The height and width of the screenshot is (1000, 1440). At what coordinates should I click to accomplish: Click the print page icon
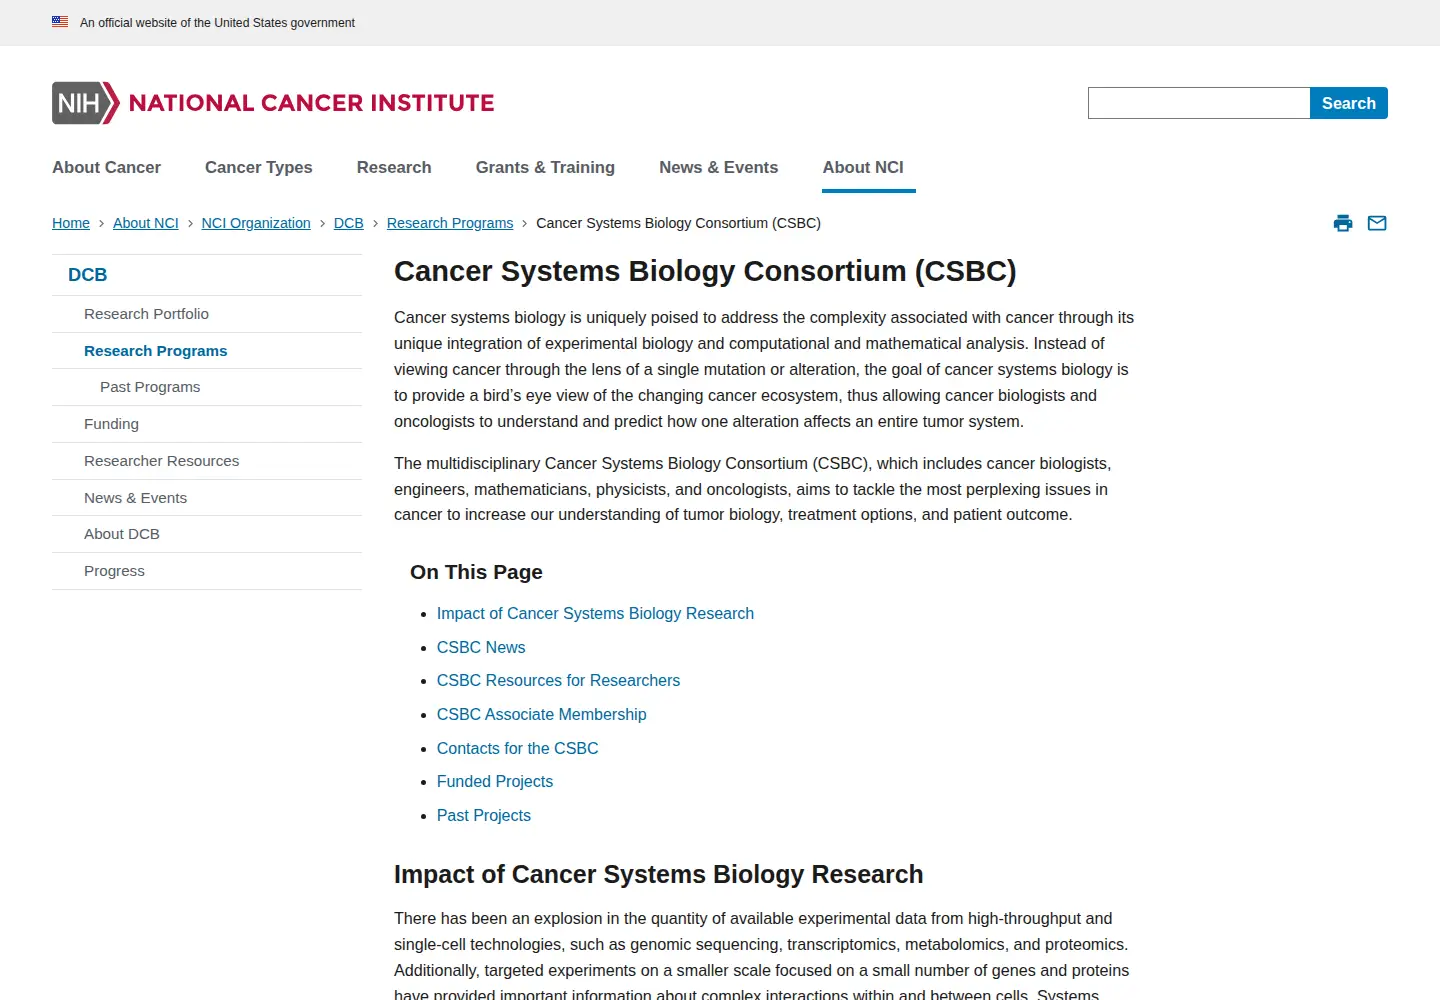point(1343,223)
